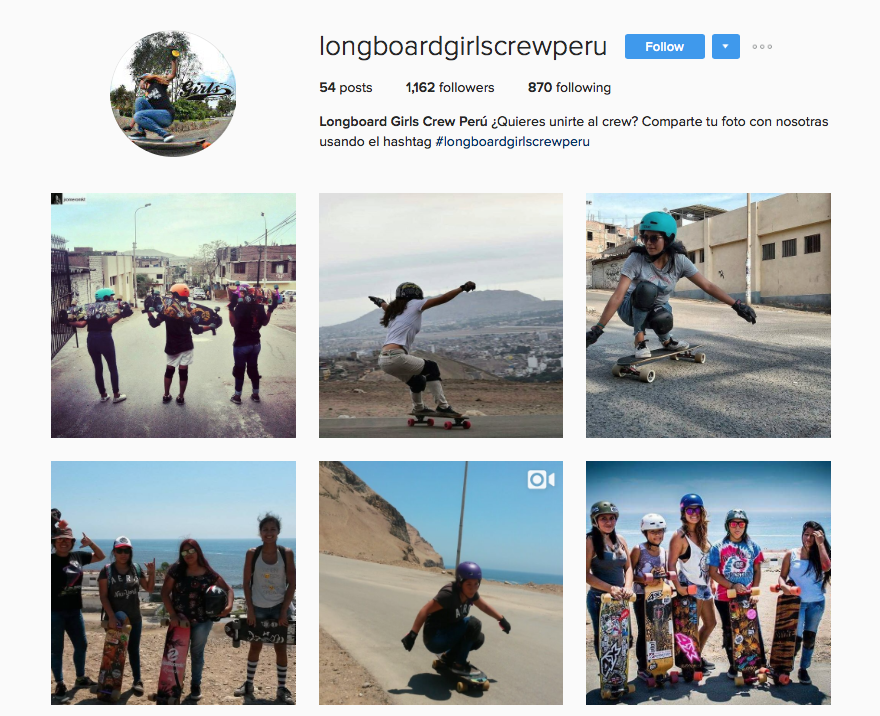The image size is (880, 716).
Task: Click the Longboard Girls Crew Perú bio name
Action: click(403, 122)
